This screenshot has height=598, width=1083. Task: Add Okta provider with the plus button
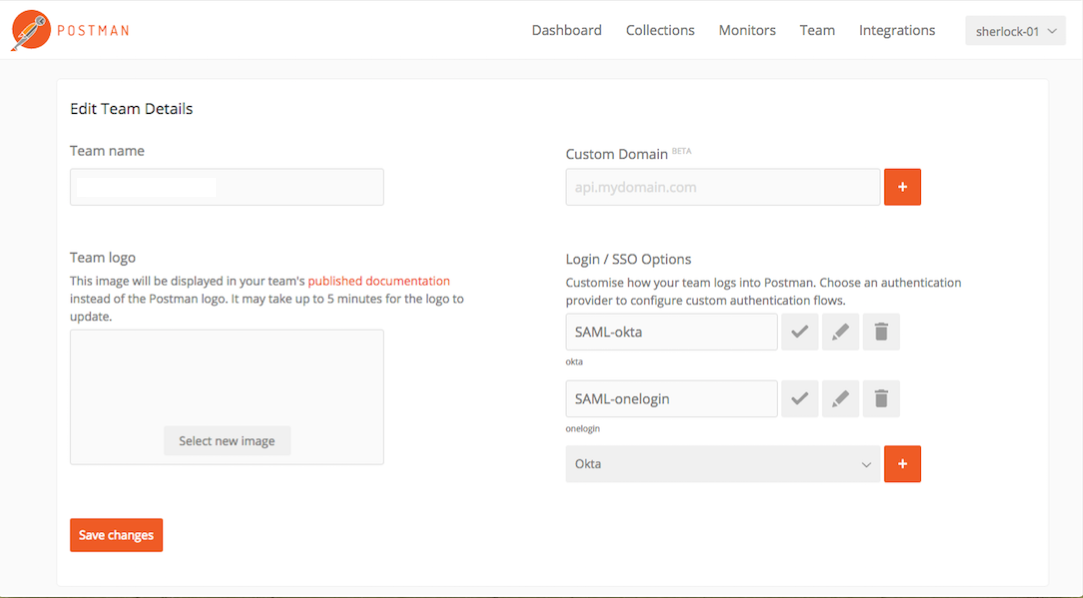pos(902,464)
